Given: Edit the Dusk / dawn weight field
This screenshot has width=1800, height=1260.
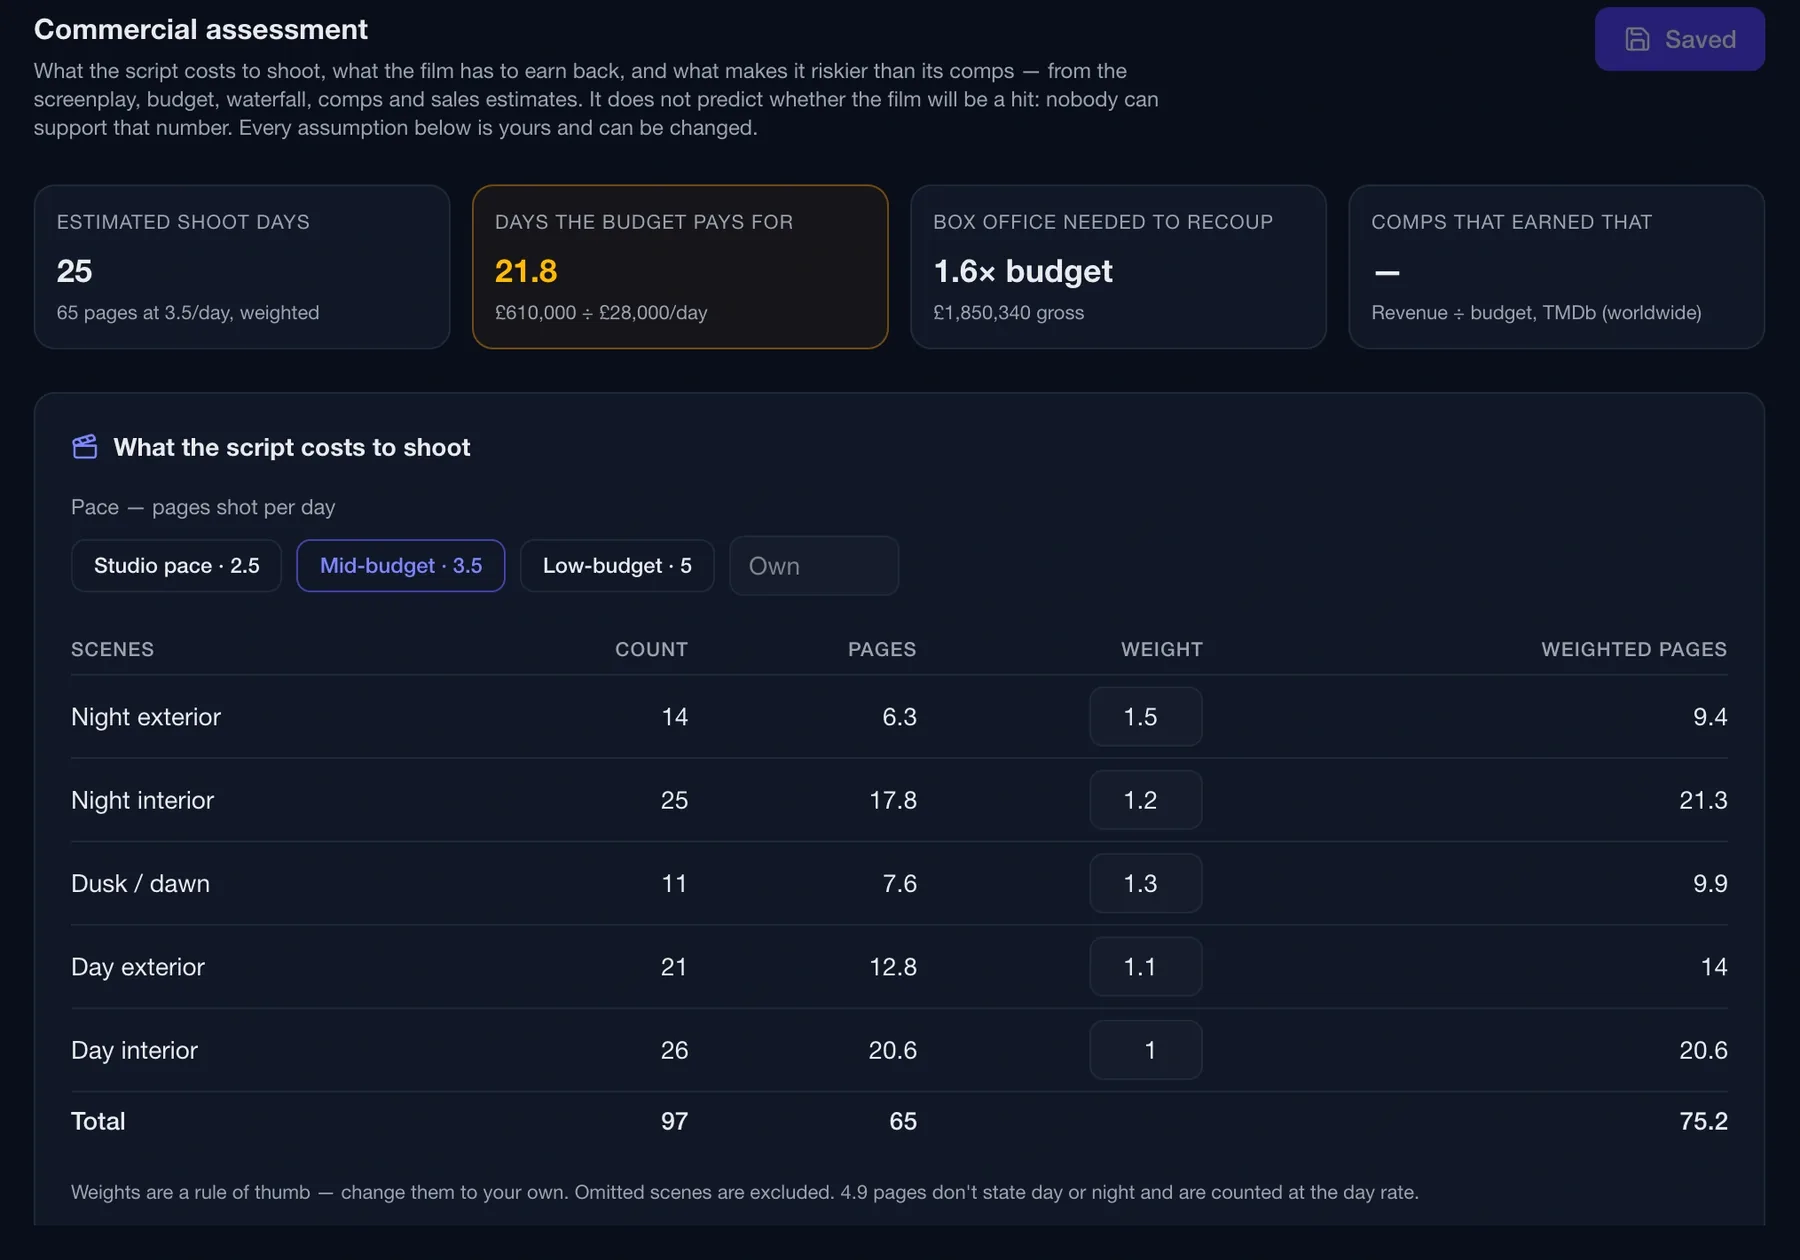Looking at the screenshot, I should 1146,883.
